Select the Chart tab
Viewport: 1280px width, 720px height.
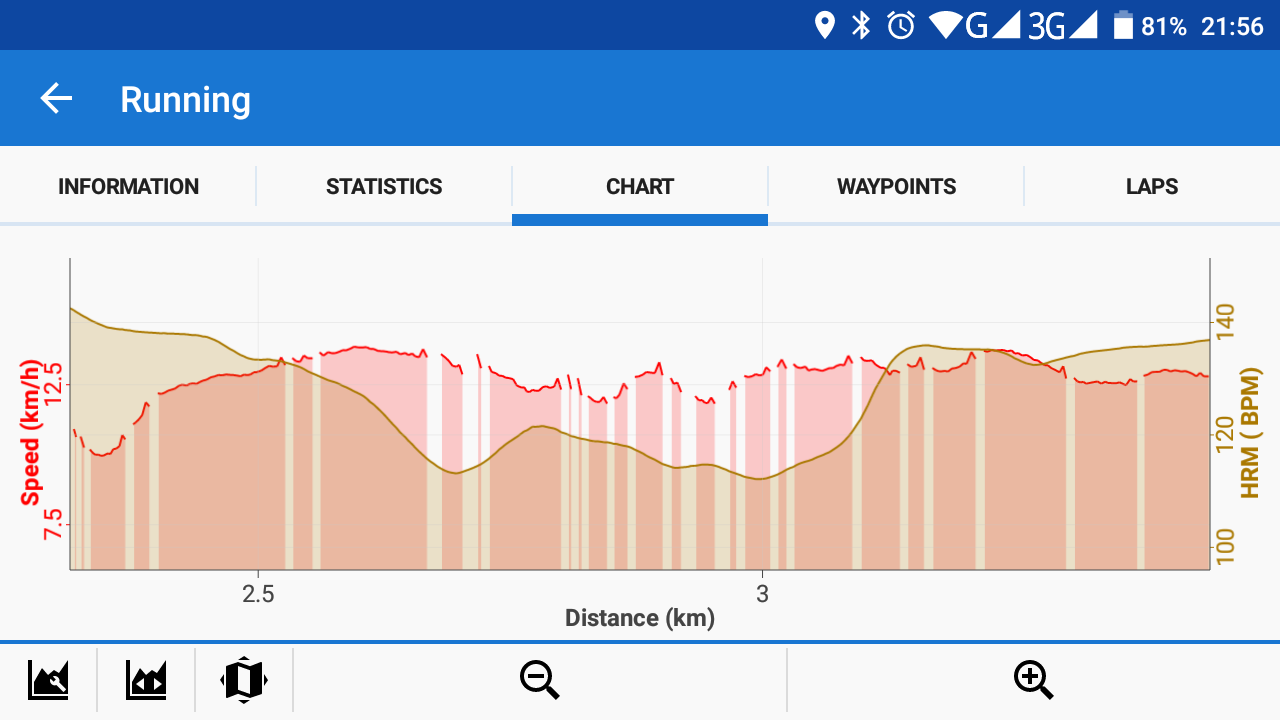tap(640, 187)
